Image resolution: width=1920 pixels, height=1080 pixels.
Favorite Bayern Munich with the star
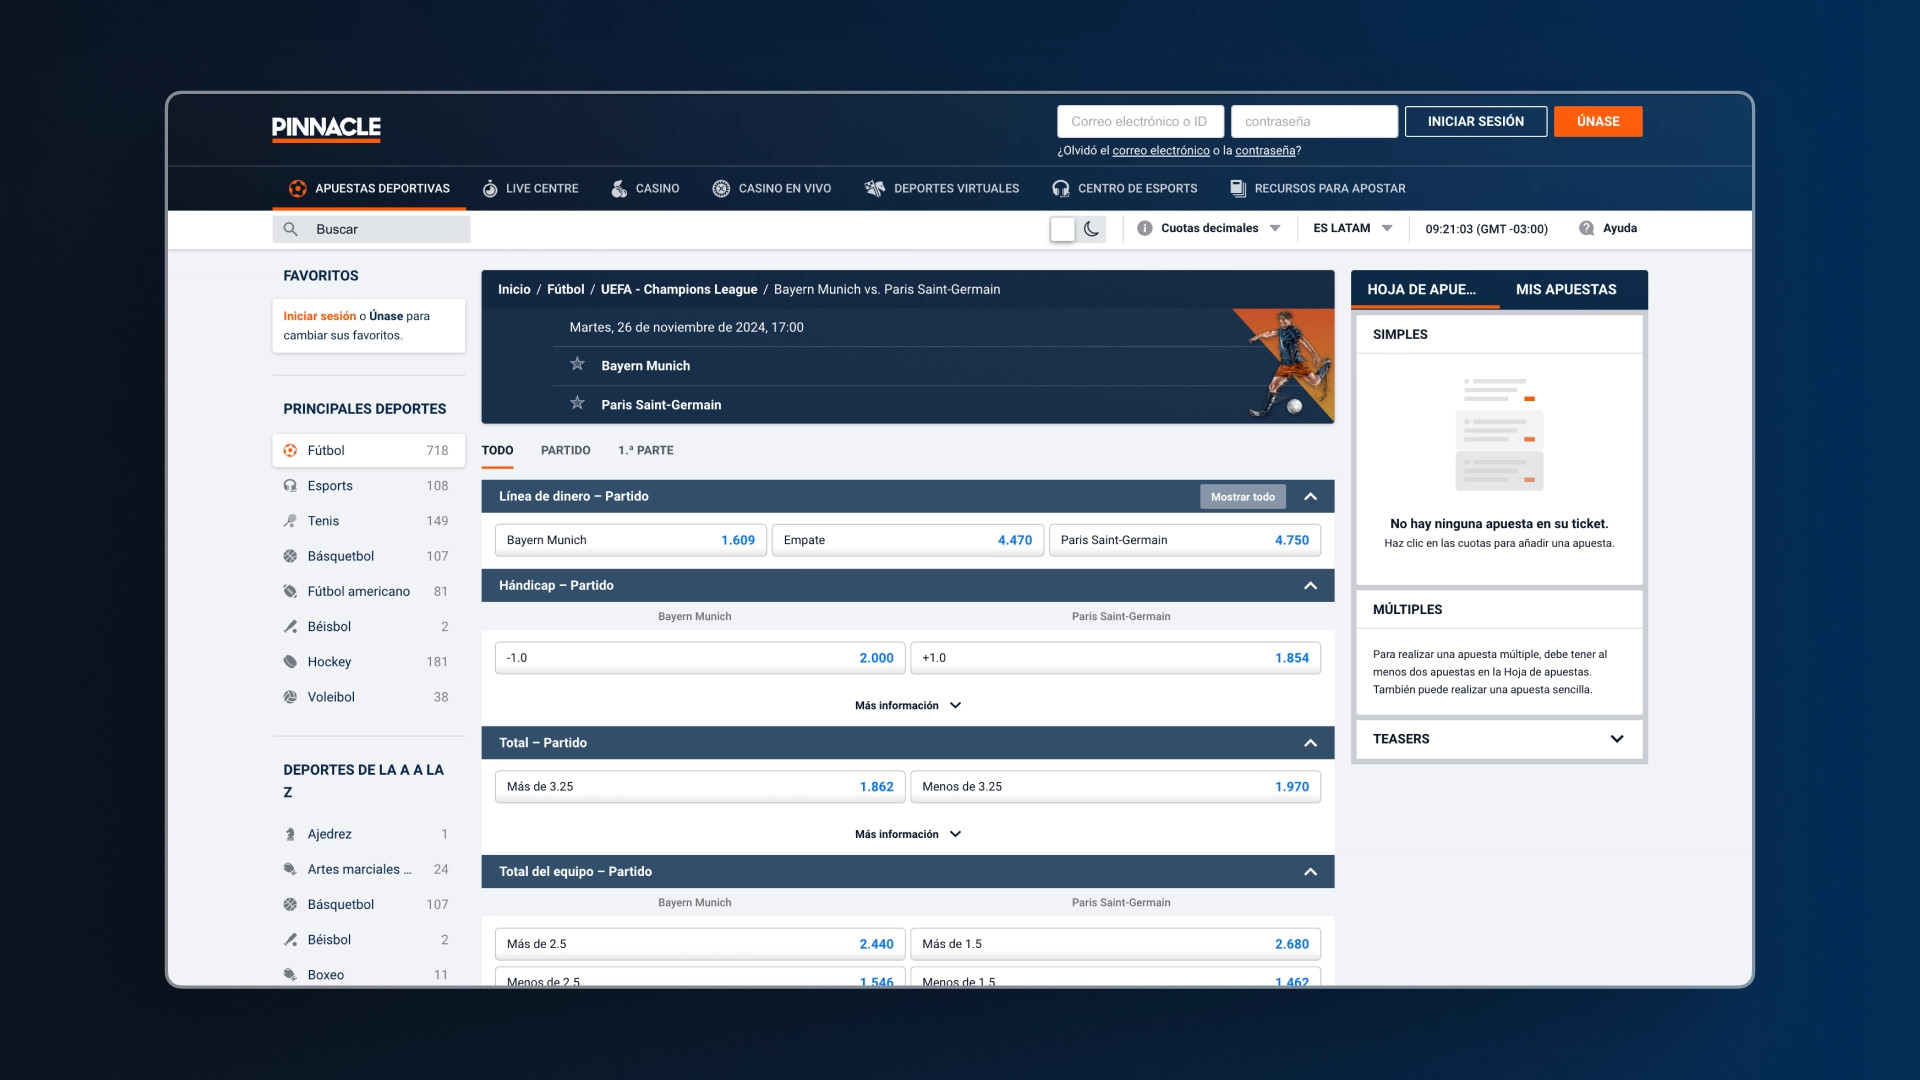(577, 364)
